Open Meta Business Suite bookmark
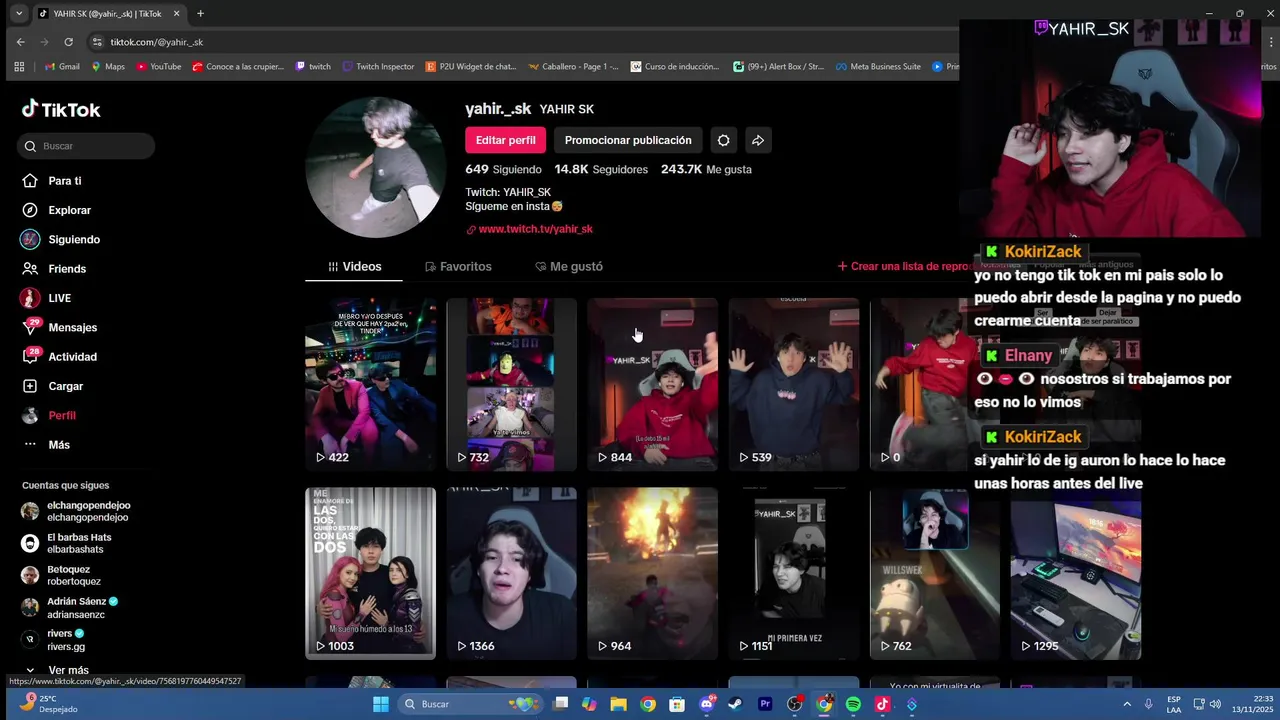Viewport: 1280px width, 720px height. (x=877, y=67)
